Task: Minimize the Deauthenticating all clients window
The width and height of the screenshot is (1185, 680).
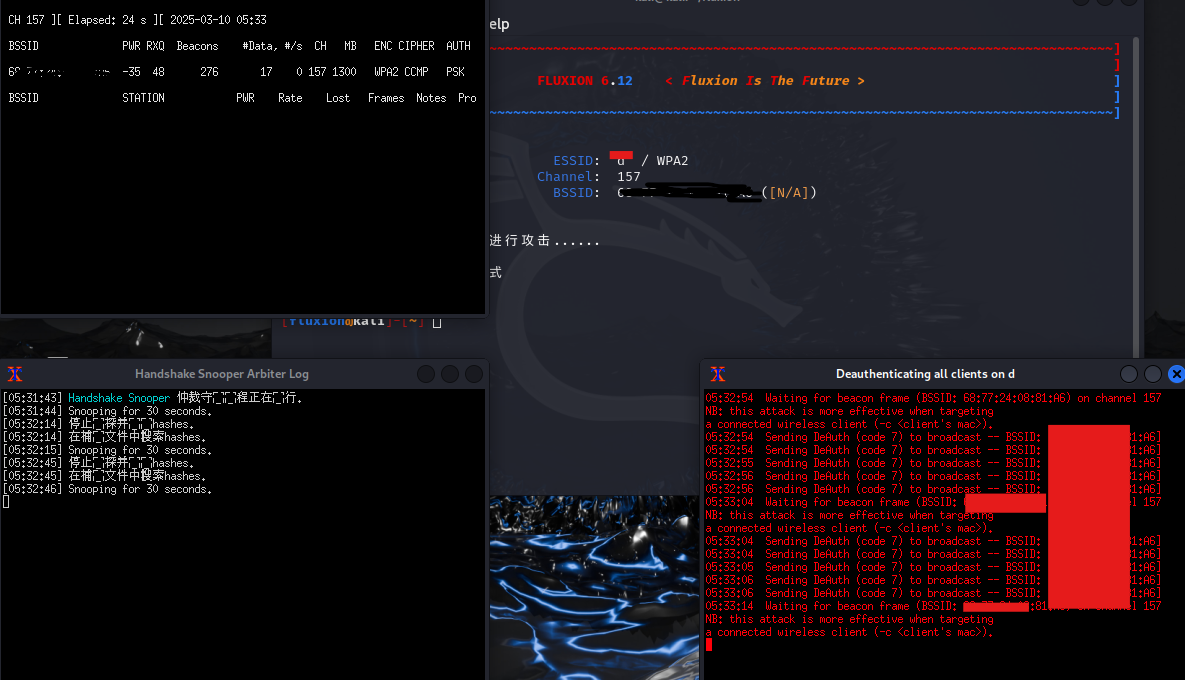Action: click(x=1129, y=374)
